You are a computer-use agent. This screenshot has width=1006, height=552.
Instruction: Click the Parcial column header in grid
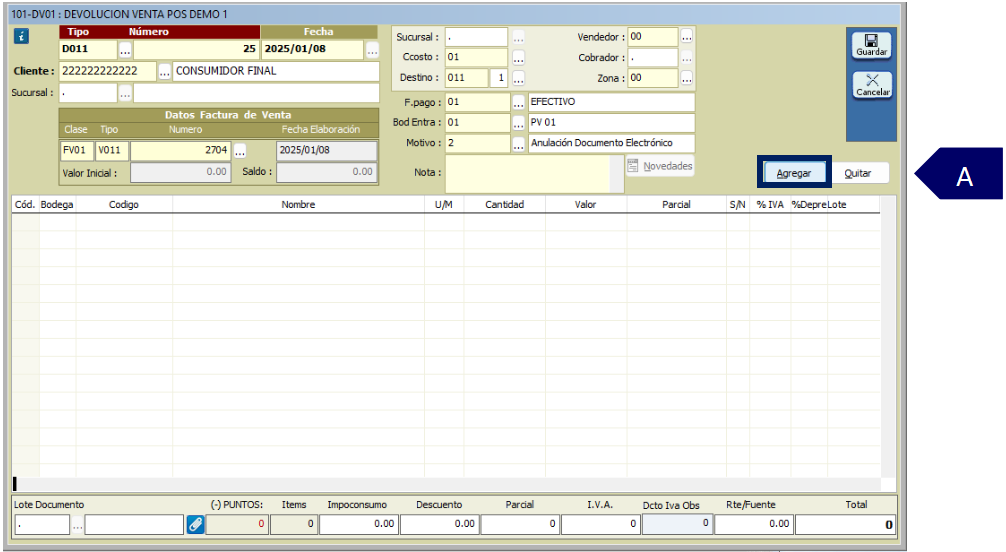pyautogui.click(x=676, y=205)
